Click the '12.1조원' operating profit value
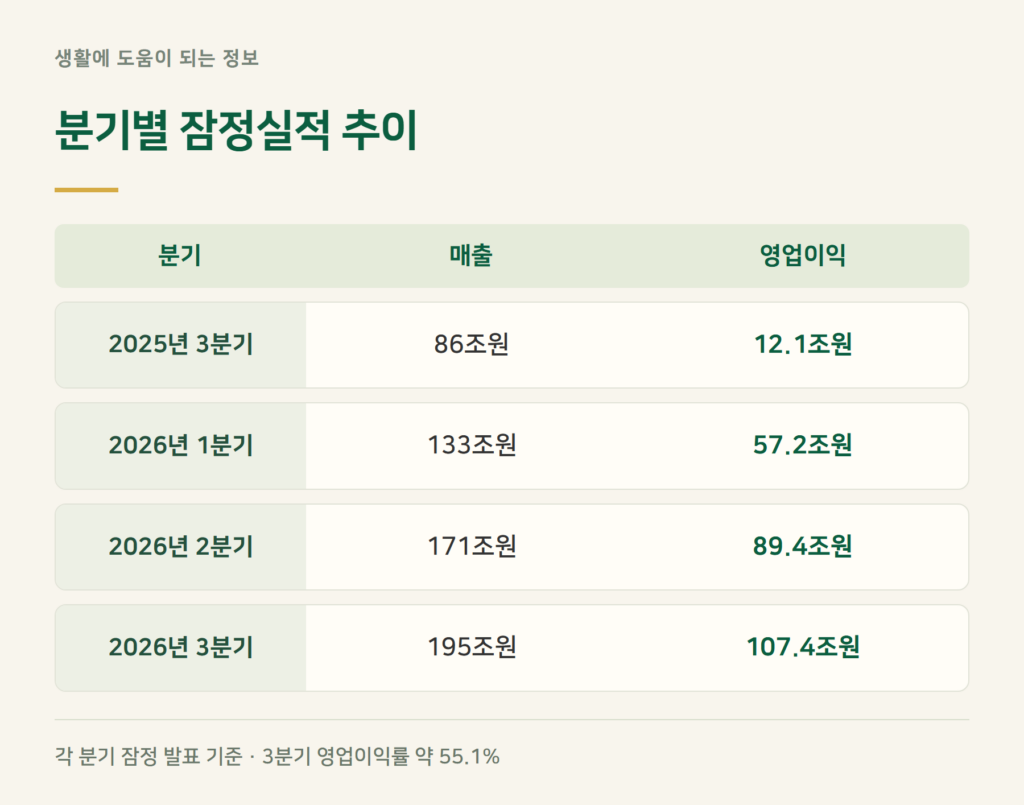Viewport: 1024px width, 805px height. (803, 344)
